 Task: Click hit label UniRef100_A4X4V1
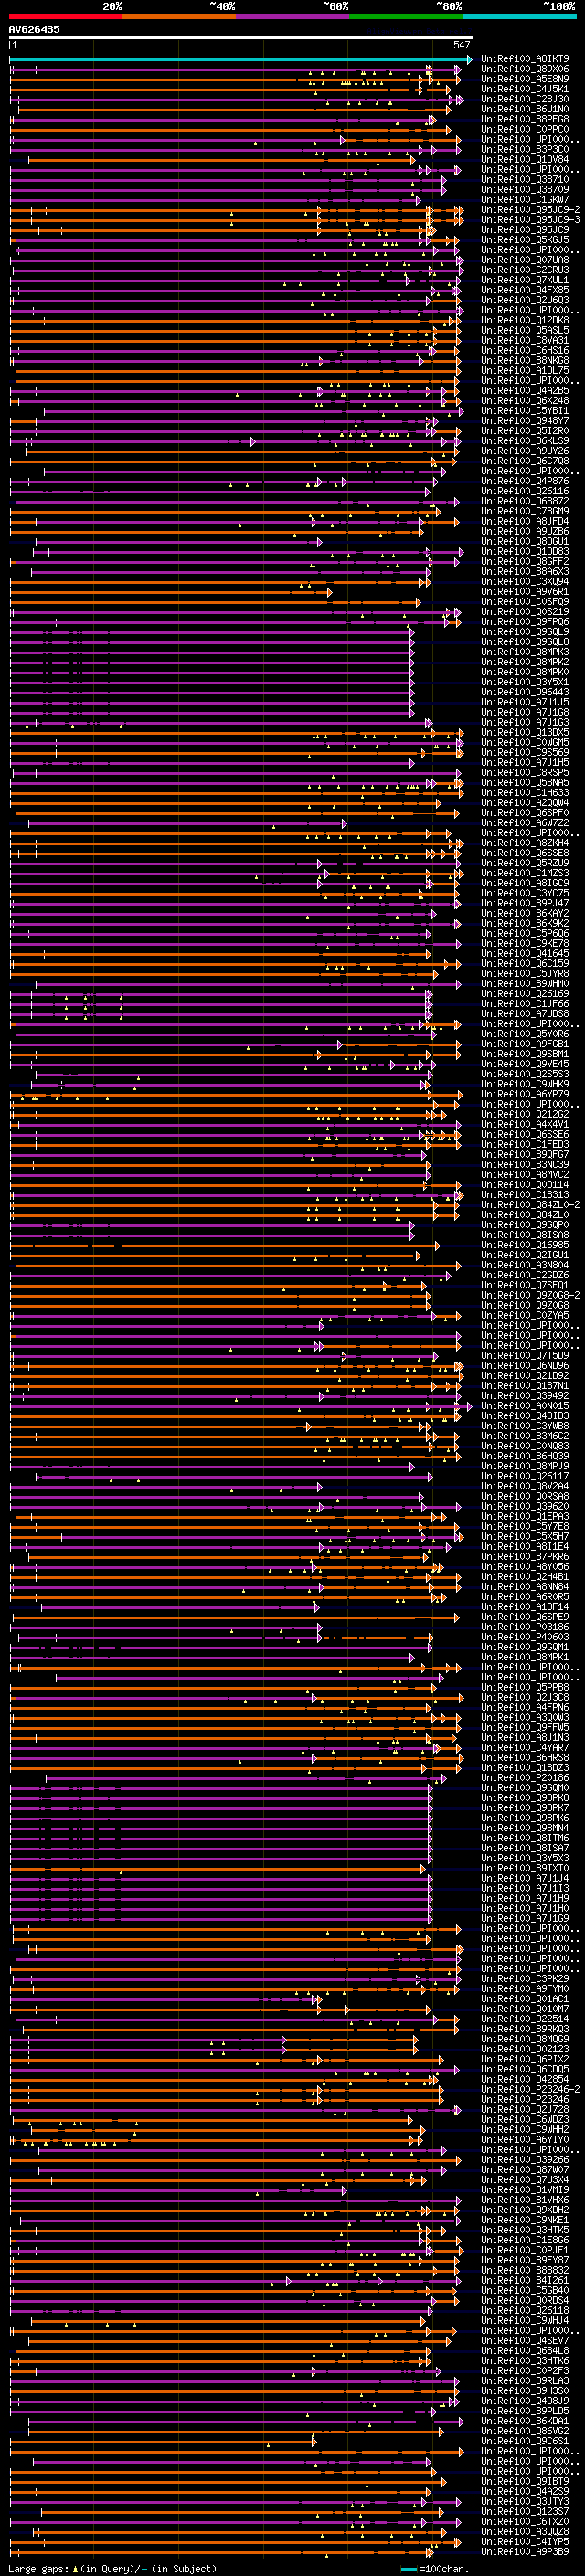coord(525,1124)
